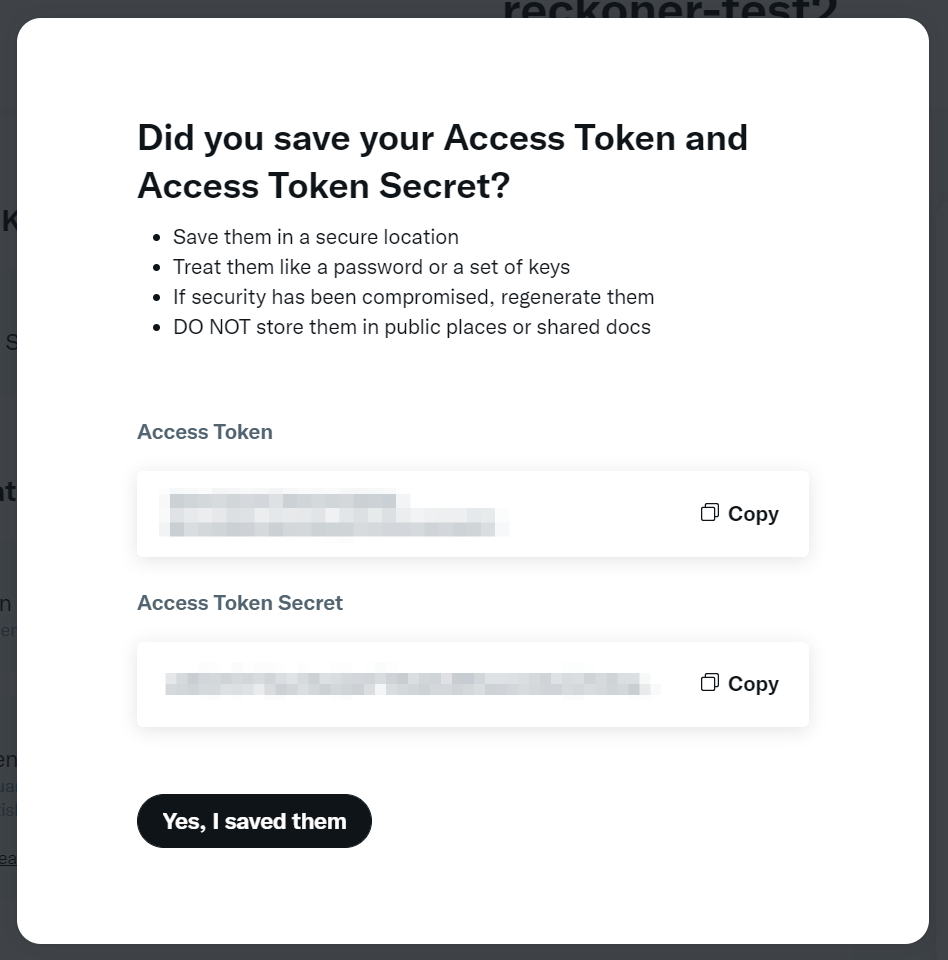Click the dimmed backdrop left of the dialog
Image resolution: width=948 pixels, height=960 pixels.
click(8, 420)
